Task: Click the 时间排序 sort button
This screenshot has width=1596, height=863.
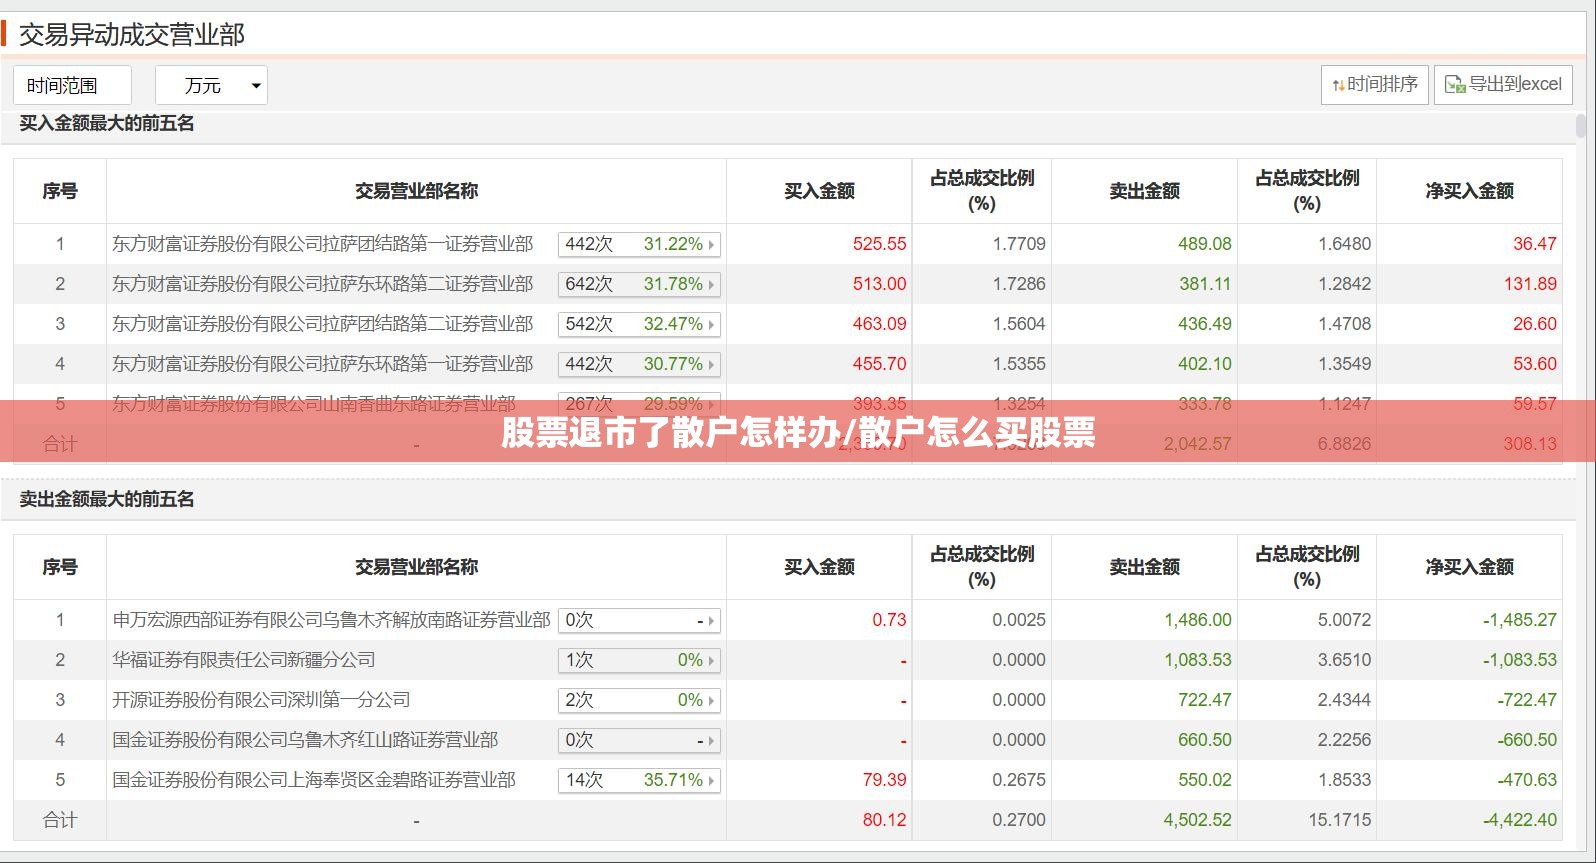Action: [1375, 85]
